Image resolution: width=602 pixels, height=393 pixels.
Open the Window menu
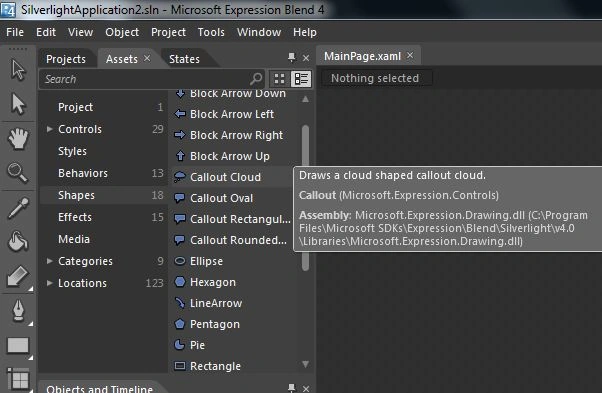pyautogui.click(x=259, y=32)
